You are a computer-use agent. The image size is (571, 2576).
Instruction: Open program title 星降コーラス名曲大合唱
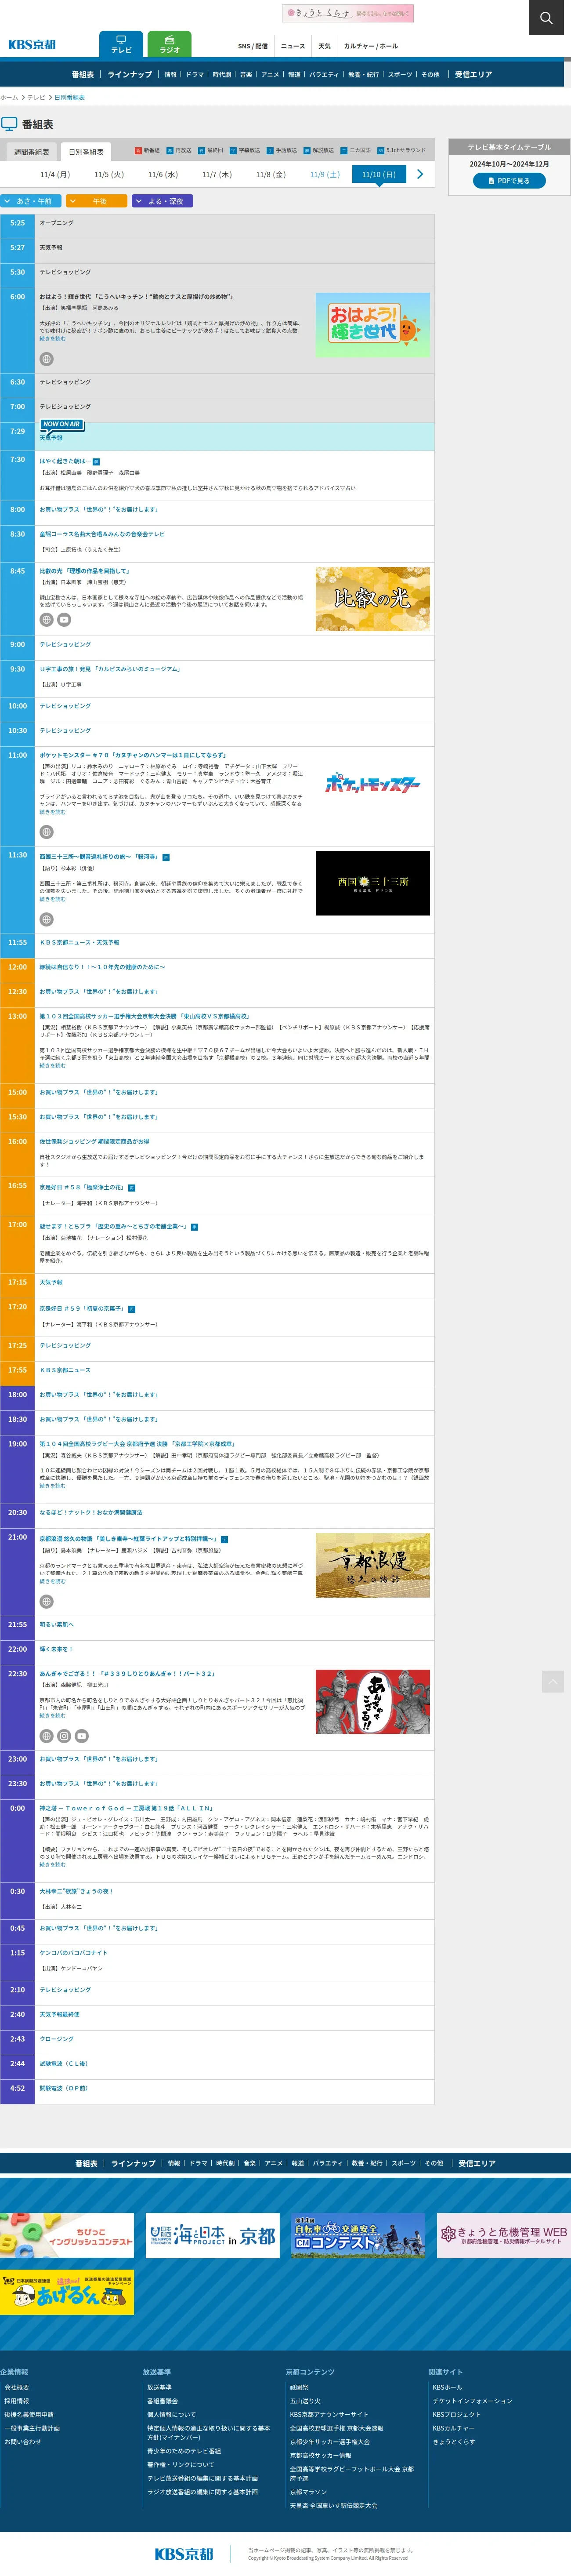pos(102,534)
